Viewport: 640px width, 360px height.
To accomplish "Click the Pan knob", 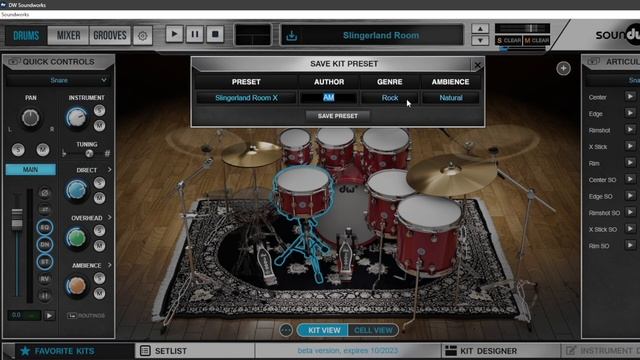I will 30,118.
